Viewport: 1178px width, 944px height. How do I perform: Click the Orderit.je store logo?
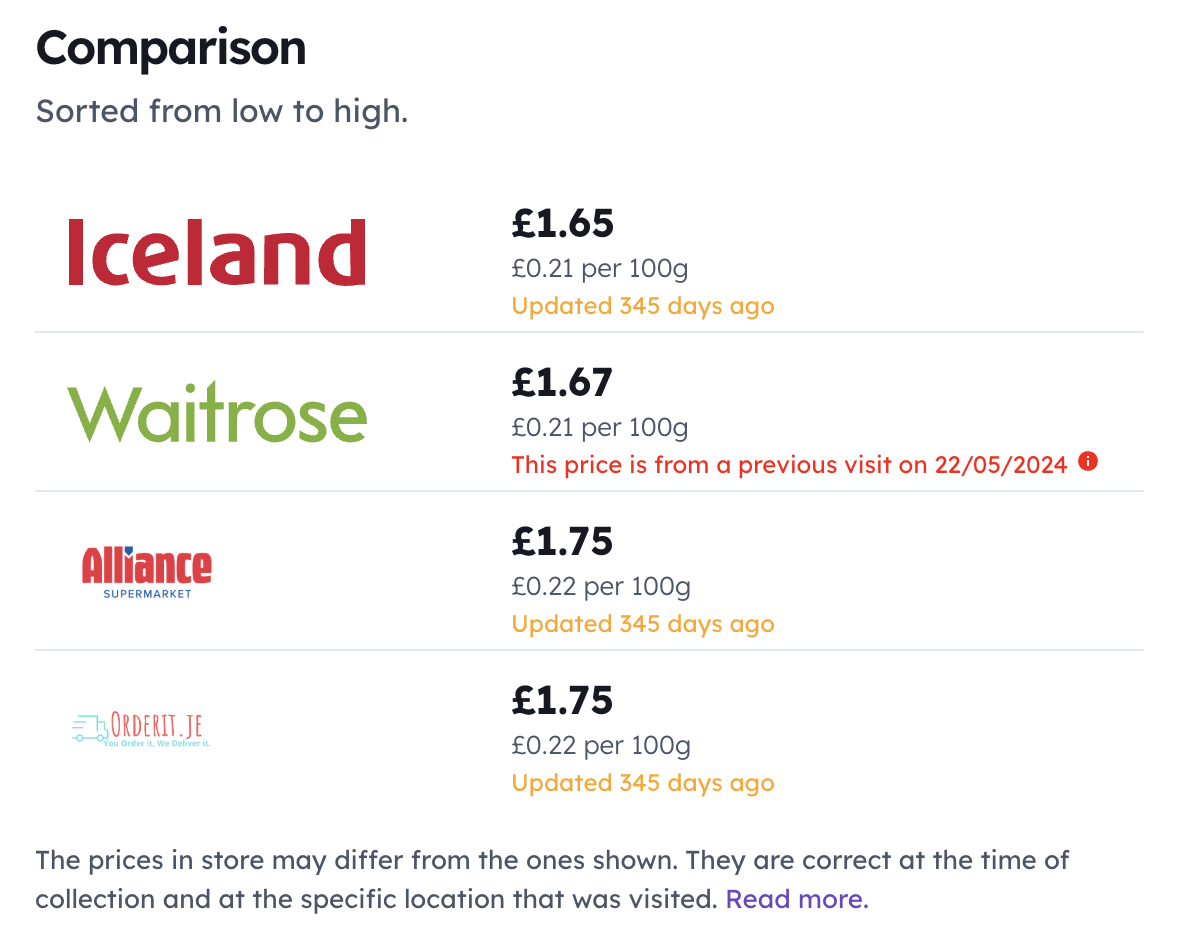(141, 729)
